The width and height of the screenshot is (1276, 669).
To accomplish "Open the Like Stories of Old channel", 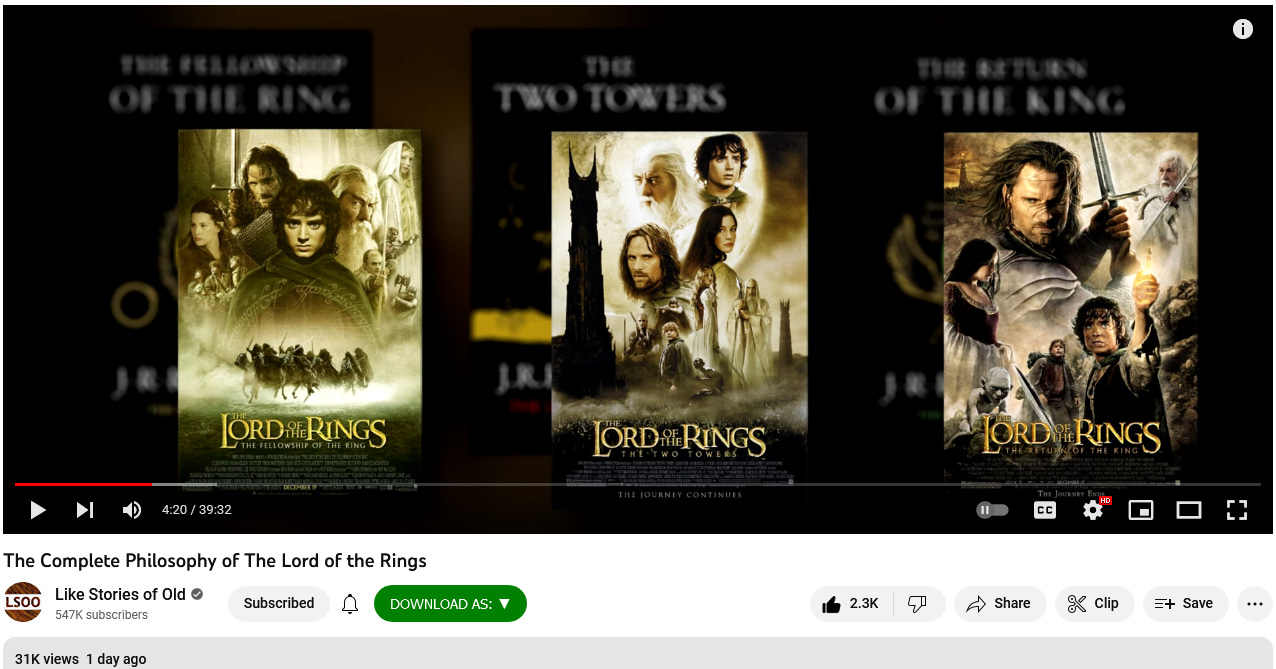I will [x=120, y=594].
